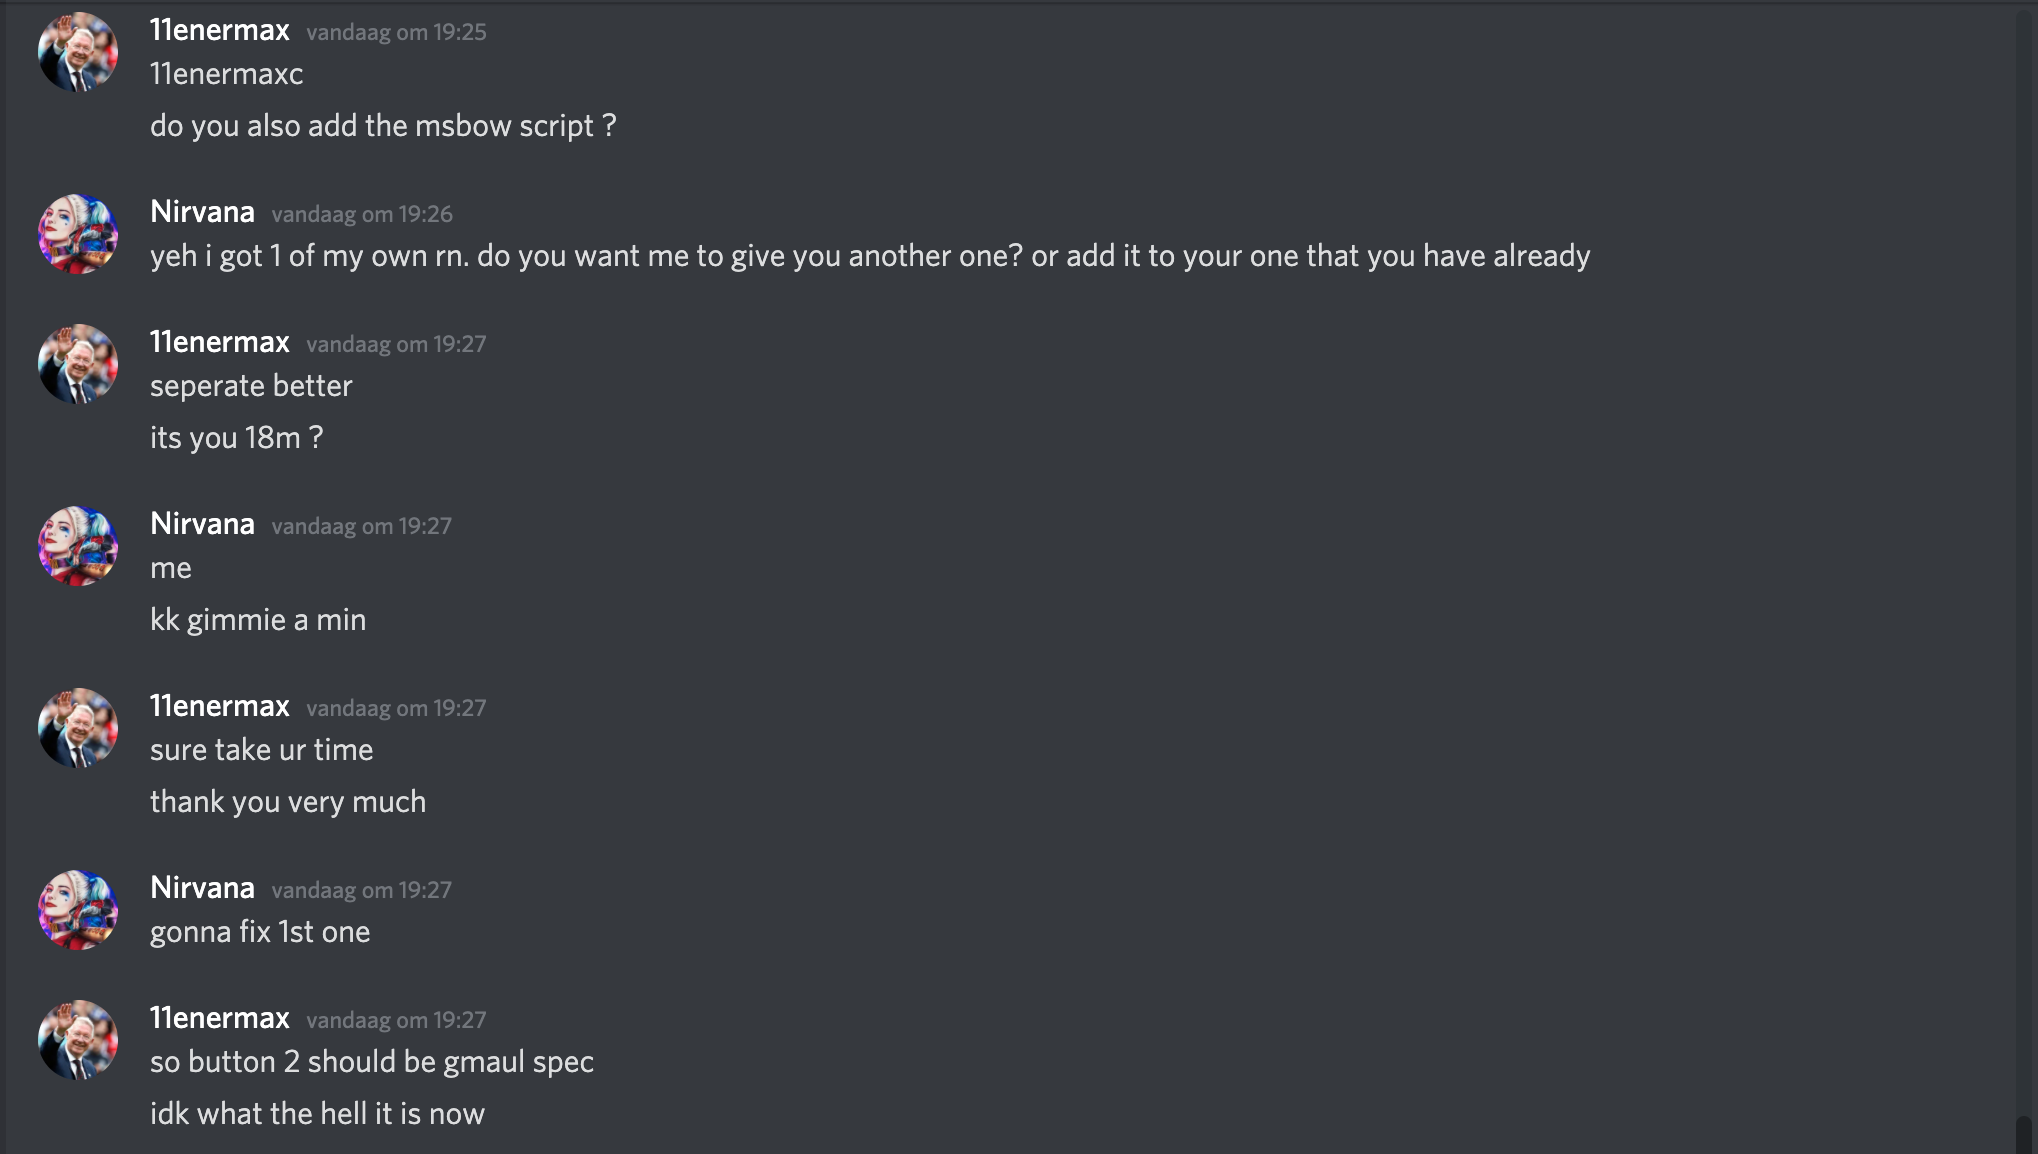
Task: Open Nirvana avatar beside 19:26 message
Action: pyautogui.click(x=78, y=234)
